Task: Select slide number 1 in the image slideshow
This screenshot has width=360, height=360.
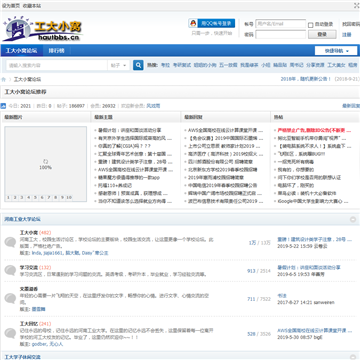Action: click(8, 198)
